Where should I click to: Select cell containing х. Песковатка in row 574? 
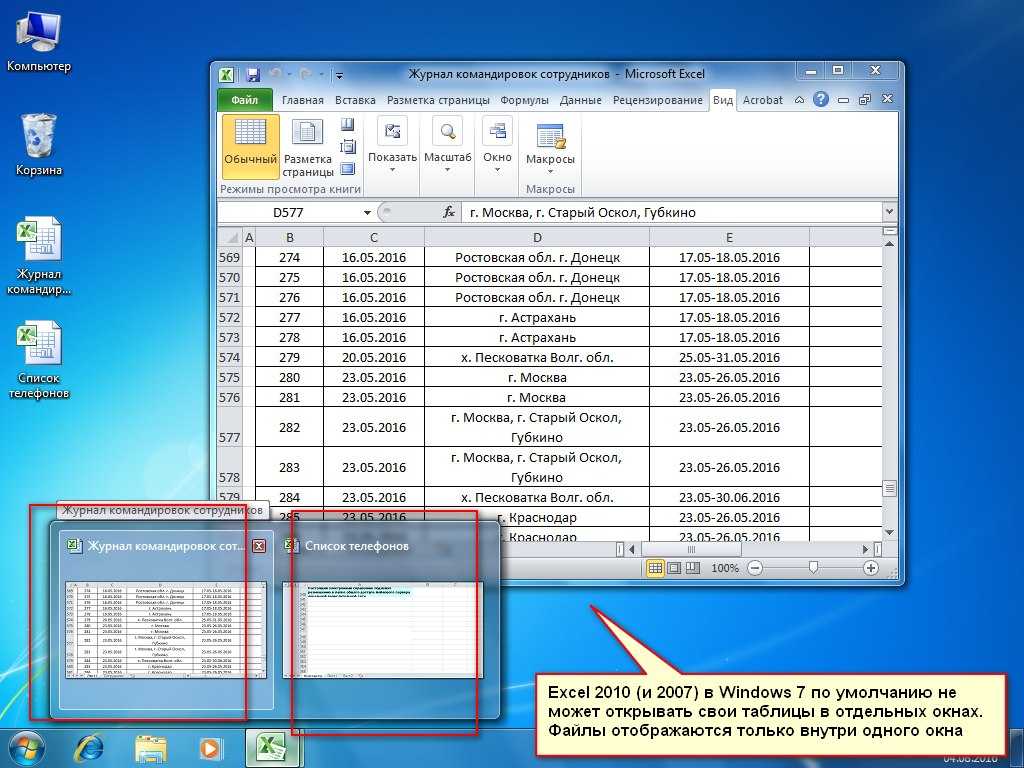point(537,357)
